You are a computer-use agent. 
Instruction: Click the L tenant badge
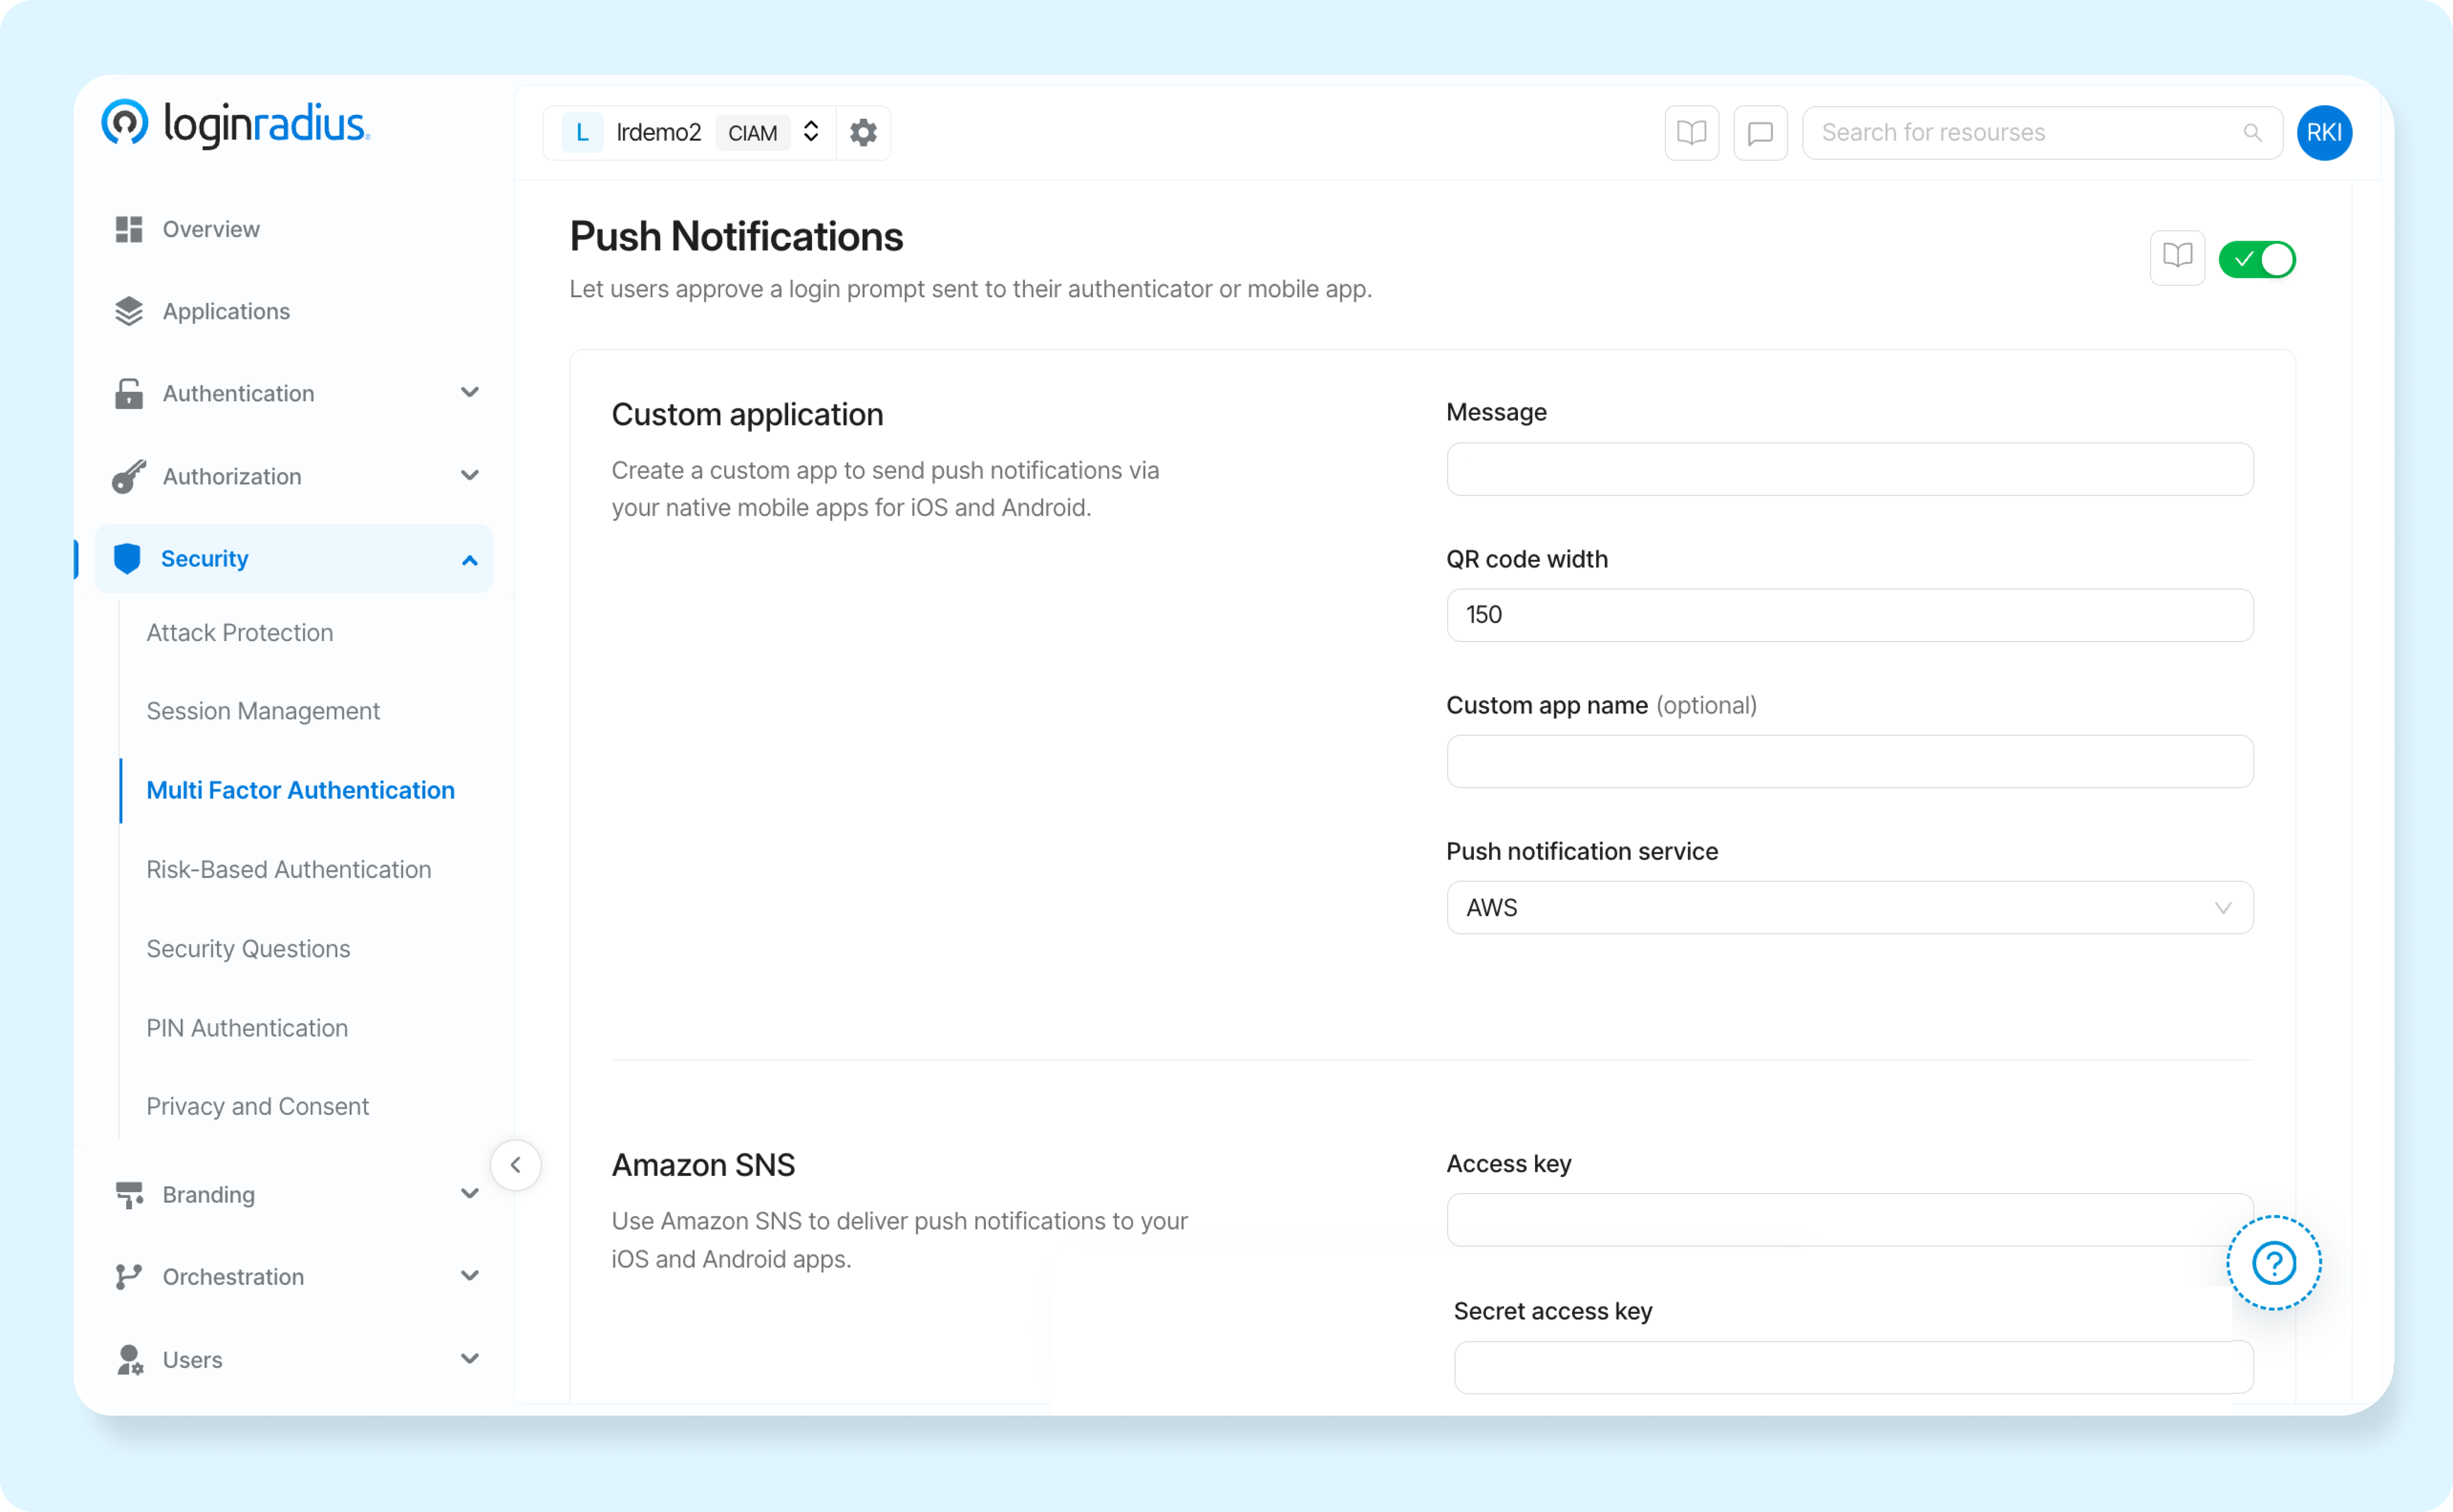coord(582,132)
